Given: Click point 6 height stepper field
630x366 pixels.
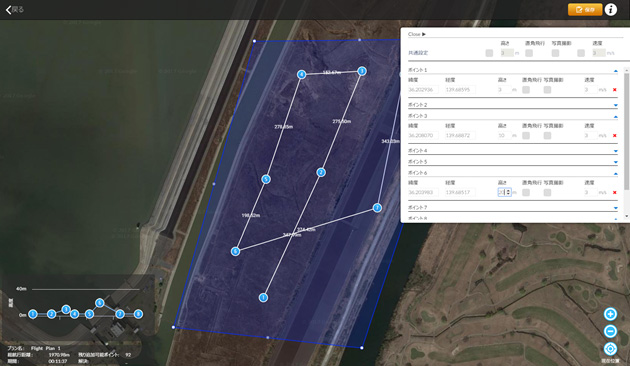Looking at the screenshot, I should click(x=505, y=192).
